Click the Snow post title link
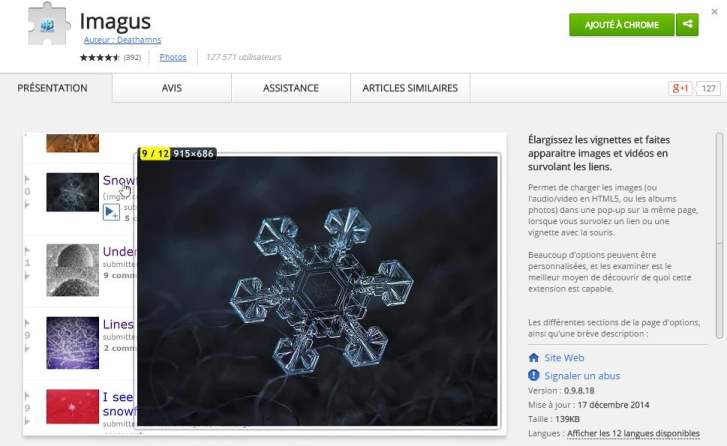Viewport: 727px width, 446px height. (x=119, y=180)
